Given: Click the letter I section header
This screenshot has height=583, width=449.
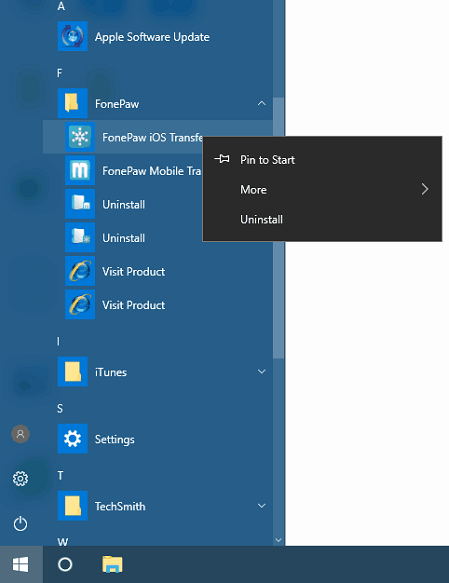Looking at the screenshot, I should 58,341.
